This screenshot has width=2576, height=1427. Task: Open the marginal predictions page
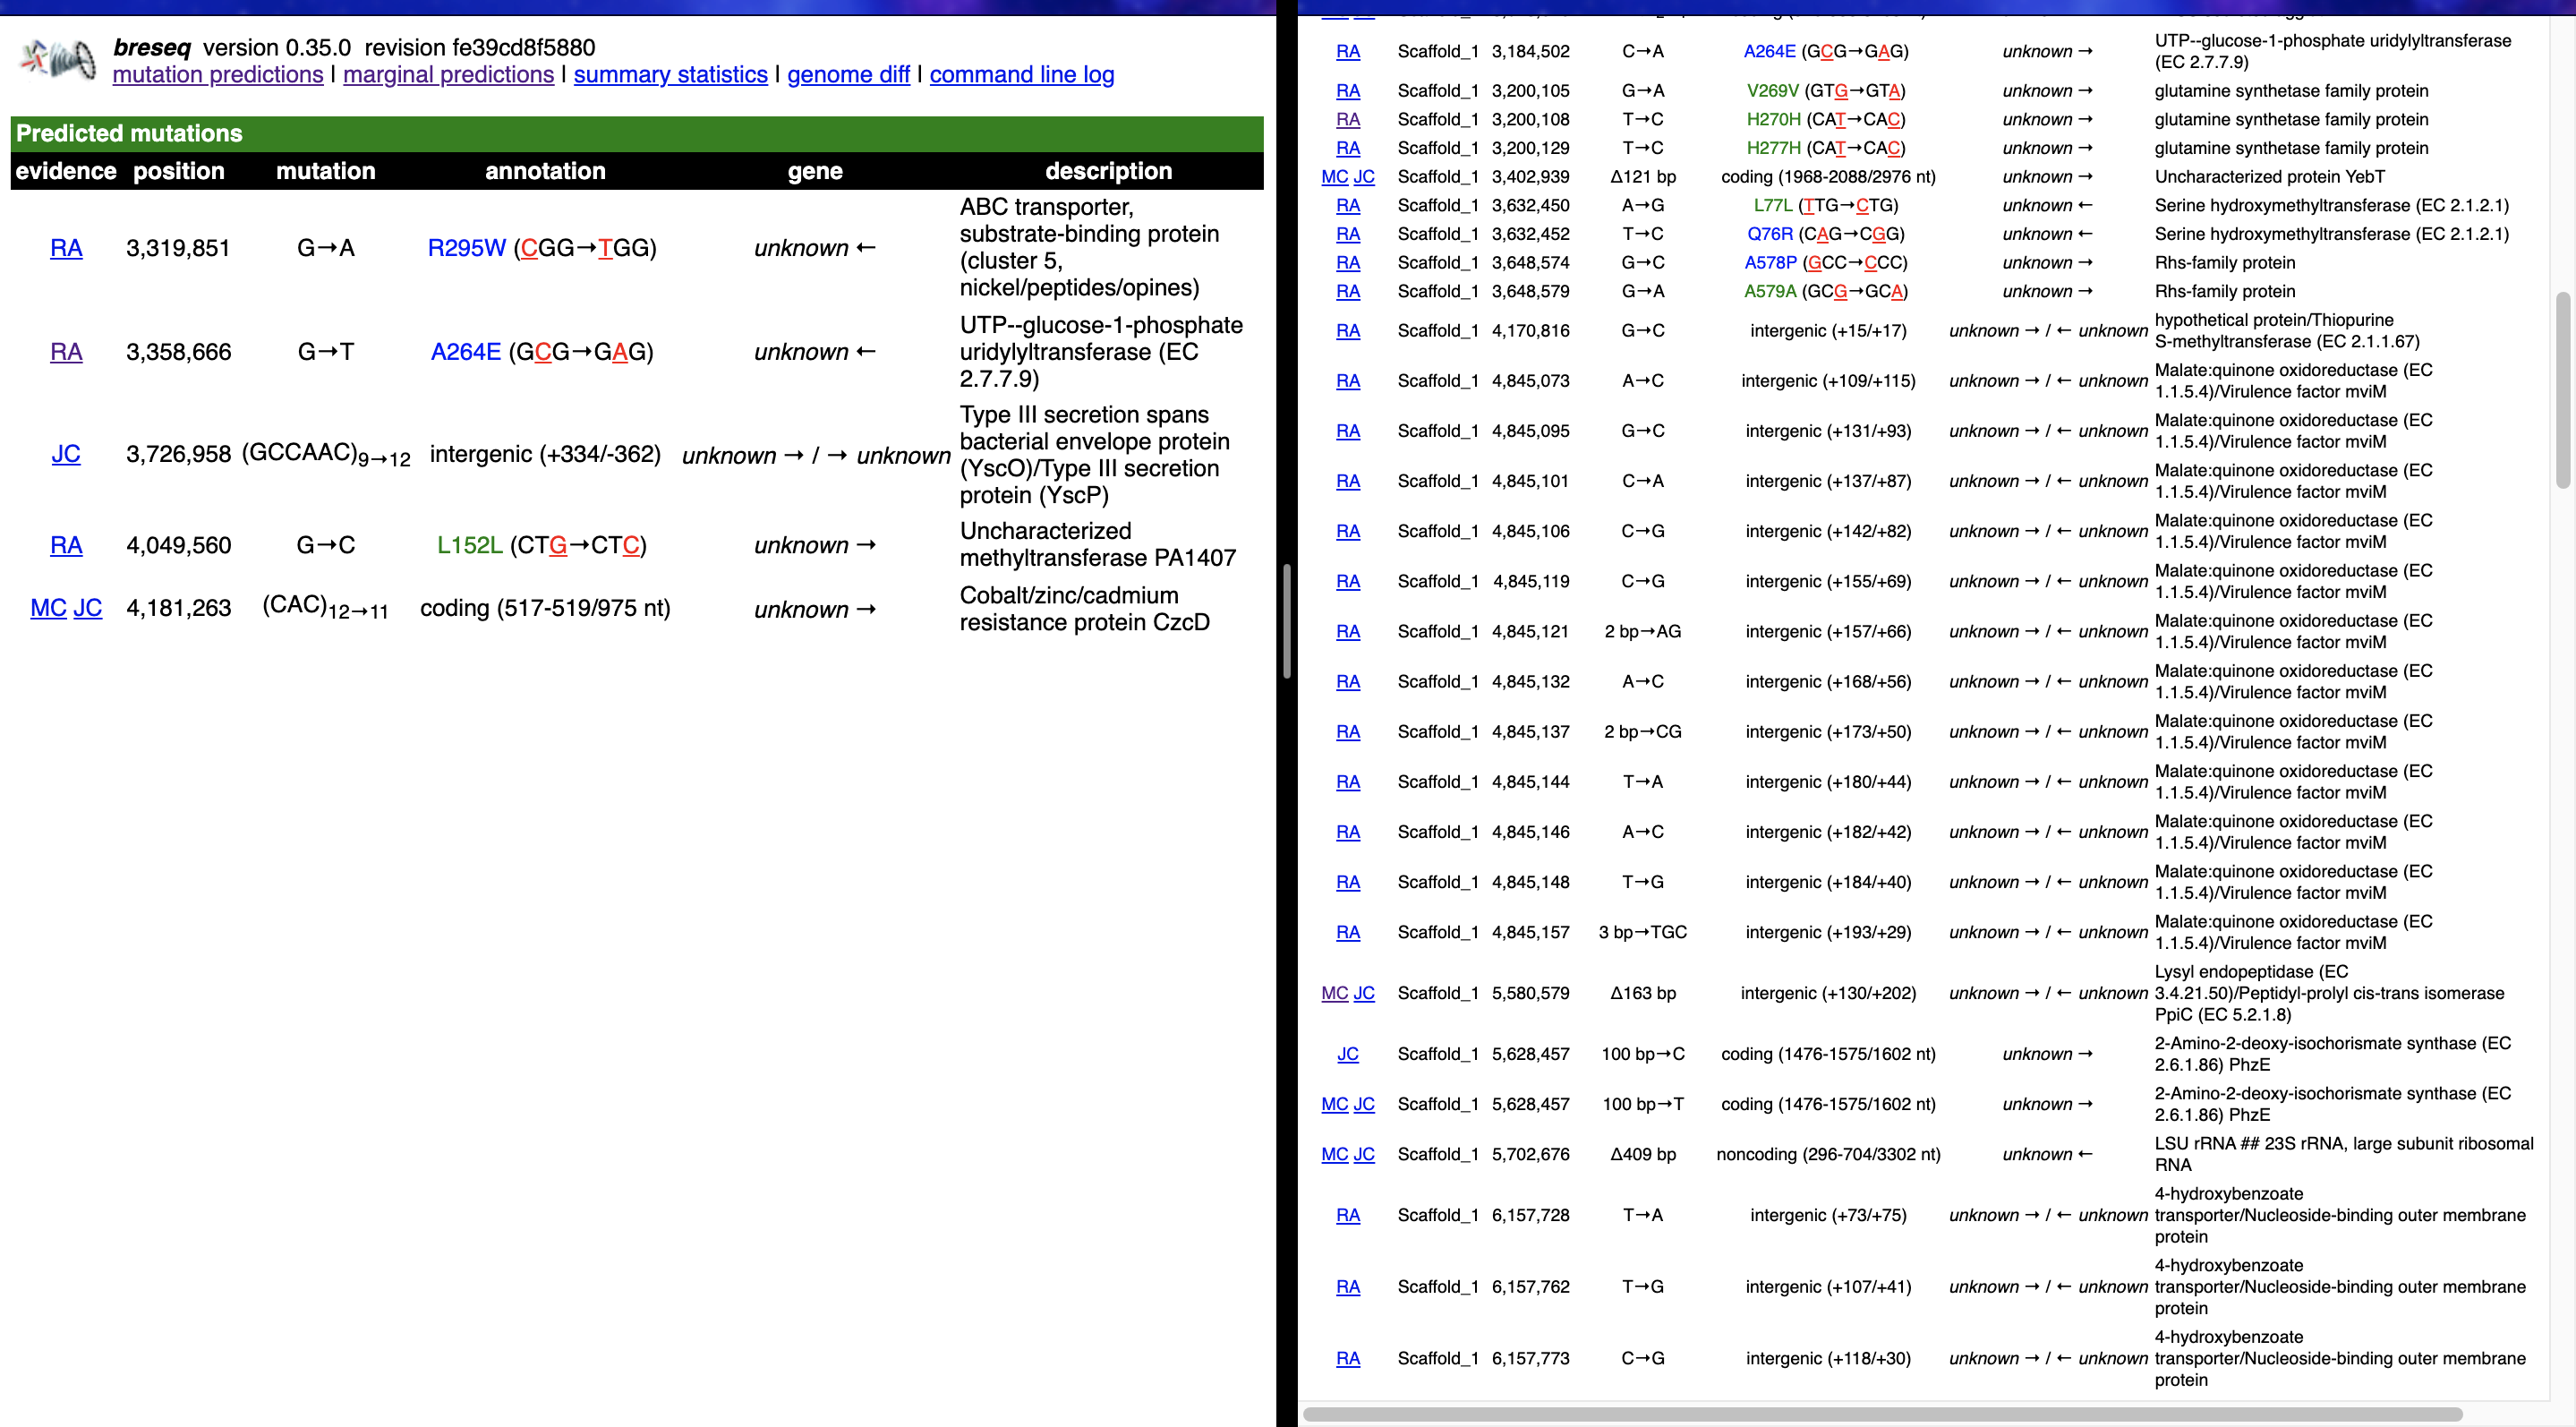(447, 74)
